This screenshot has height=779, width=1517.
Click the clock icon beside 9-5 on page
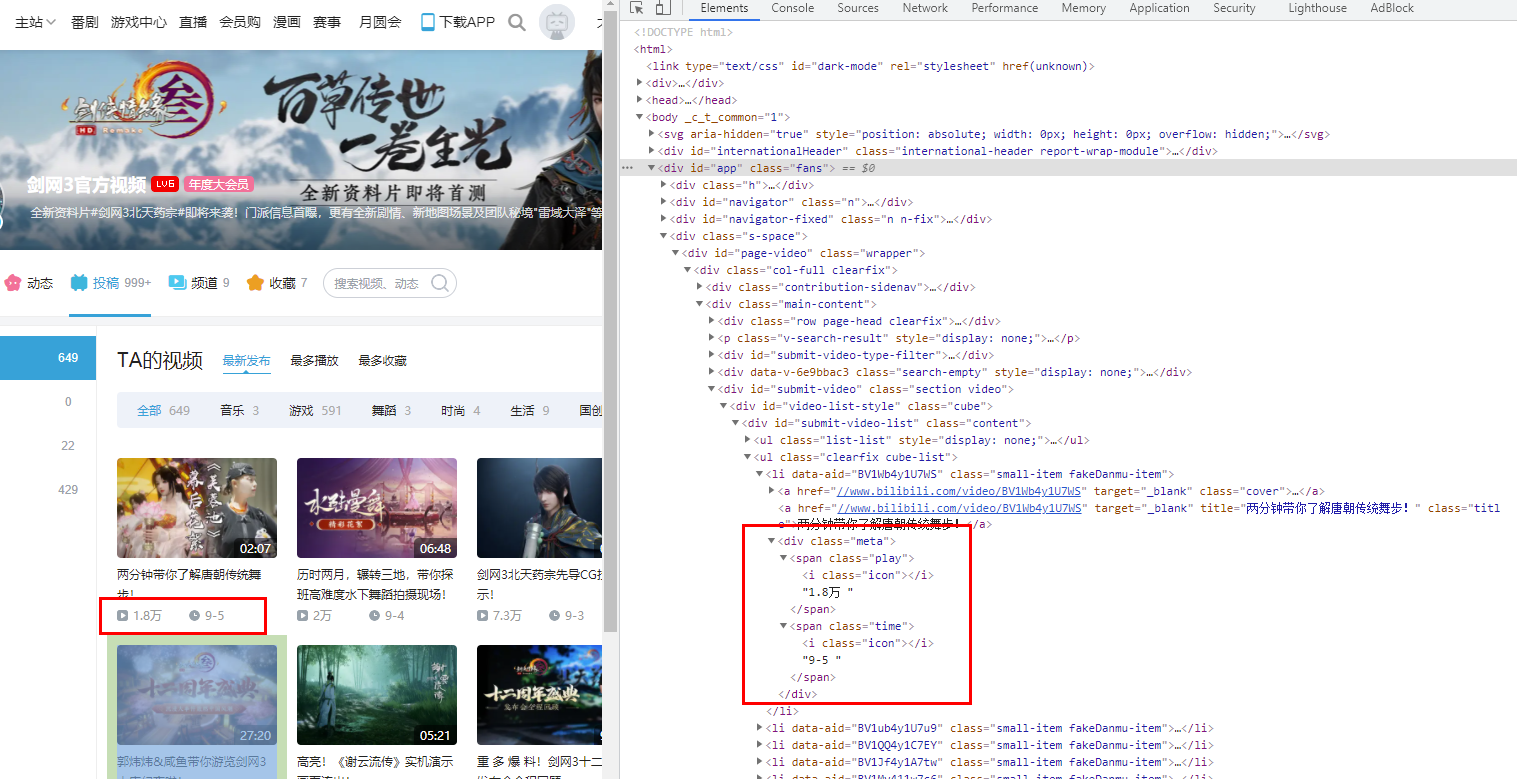pos(194,615)
